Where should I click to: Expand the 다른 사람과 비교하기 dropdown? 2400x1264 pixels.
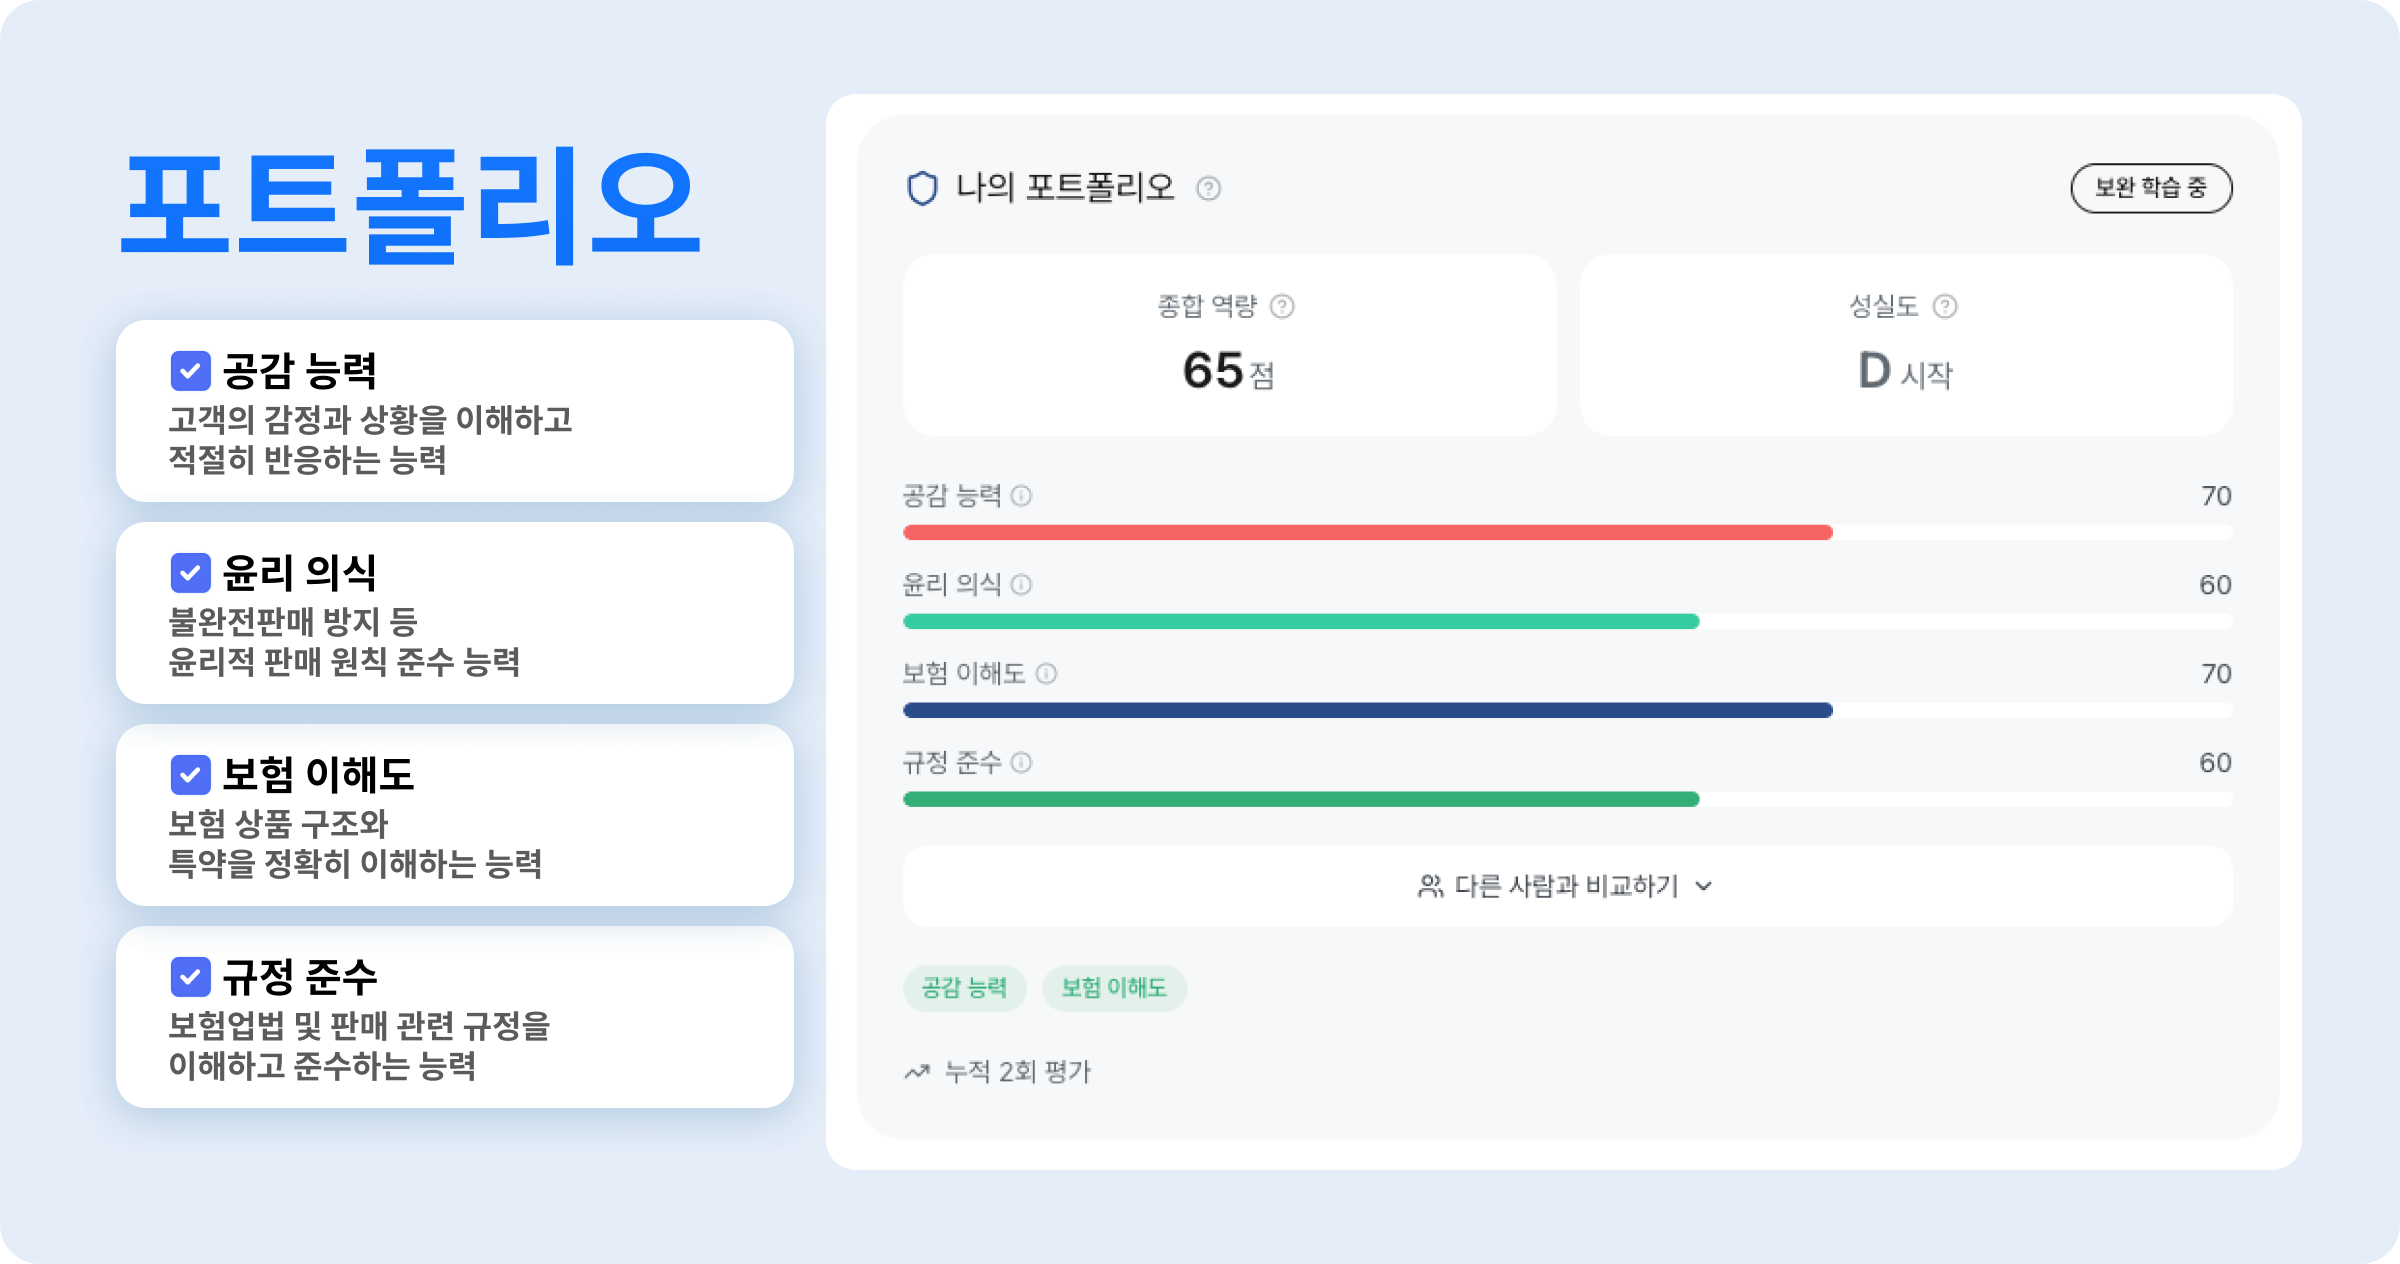click(1705, 886)
